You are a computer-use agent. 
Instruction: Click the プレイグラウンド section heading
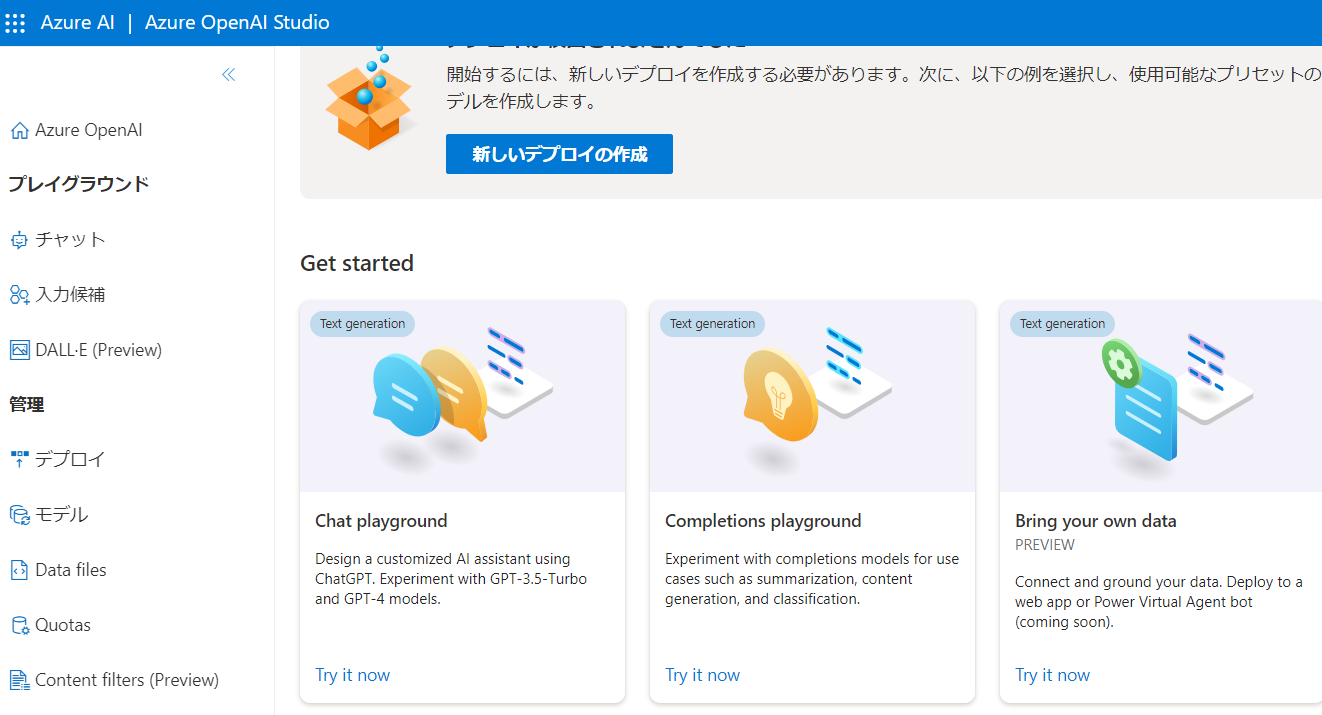[79, 184]
